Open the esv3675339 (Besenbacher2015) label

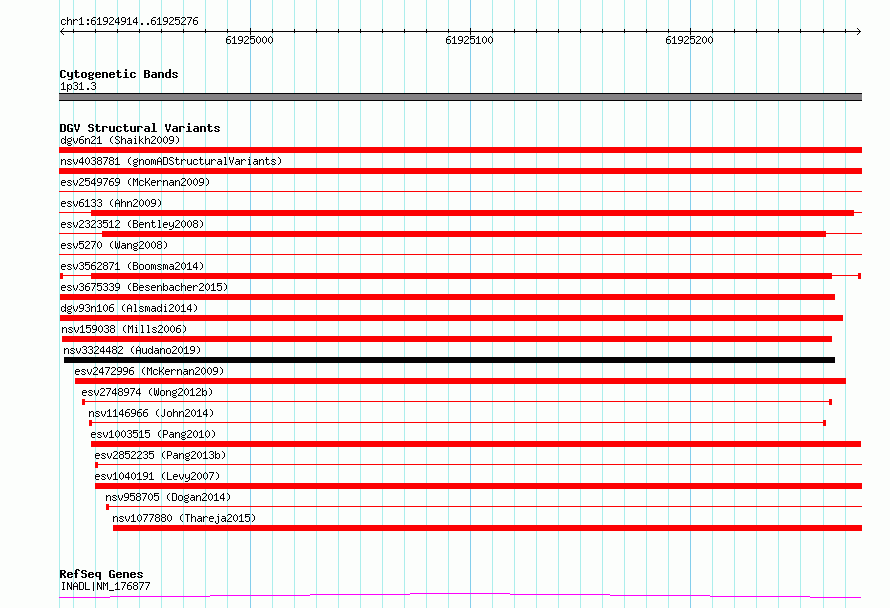[144, 287]
